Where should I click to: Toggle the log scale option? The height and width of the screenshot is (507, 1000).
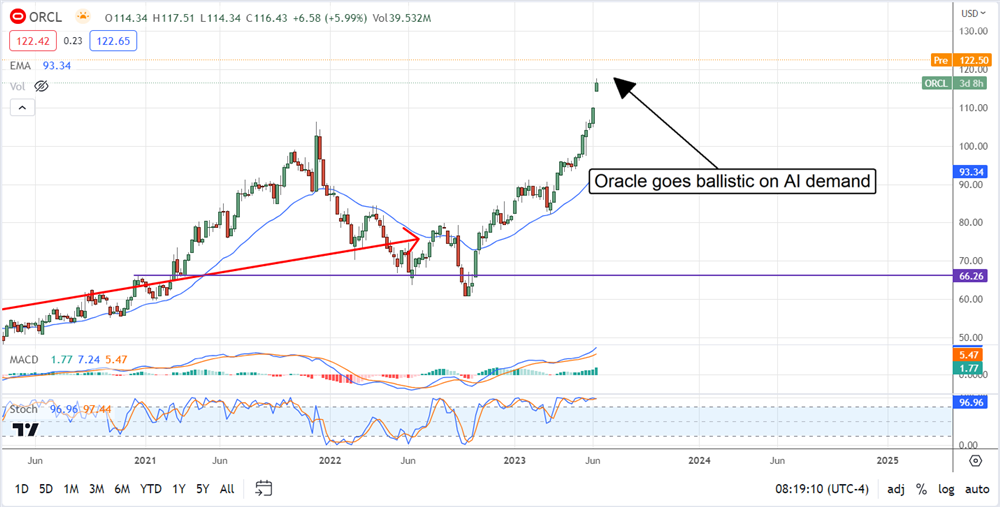[x=944, y=489]
